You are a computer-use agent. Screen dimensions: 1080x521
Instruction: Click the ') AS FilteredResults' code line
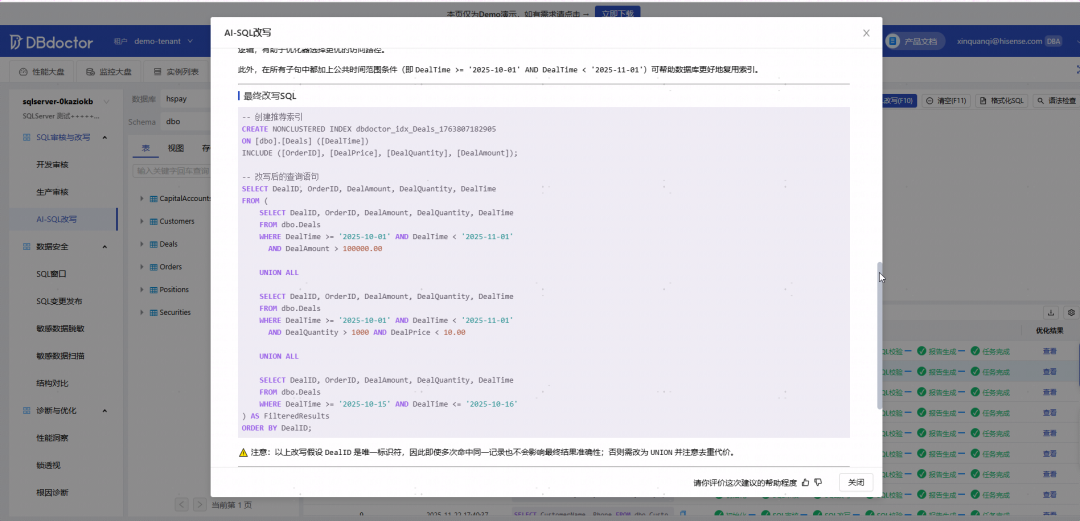click(x=286, y=416)
